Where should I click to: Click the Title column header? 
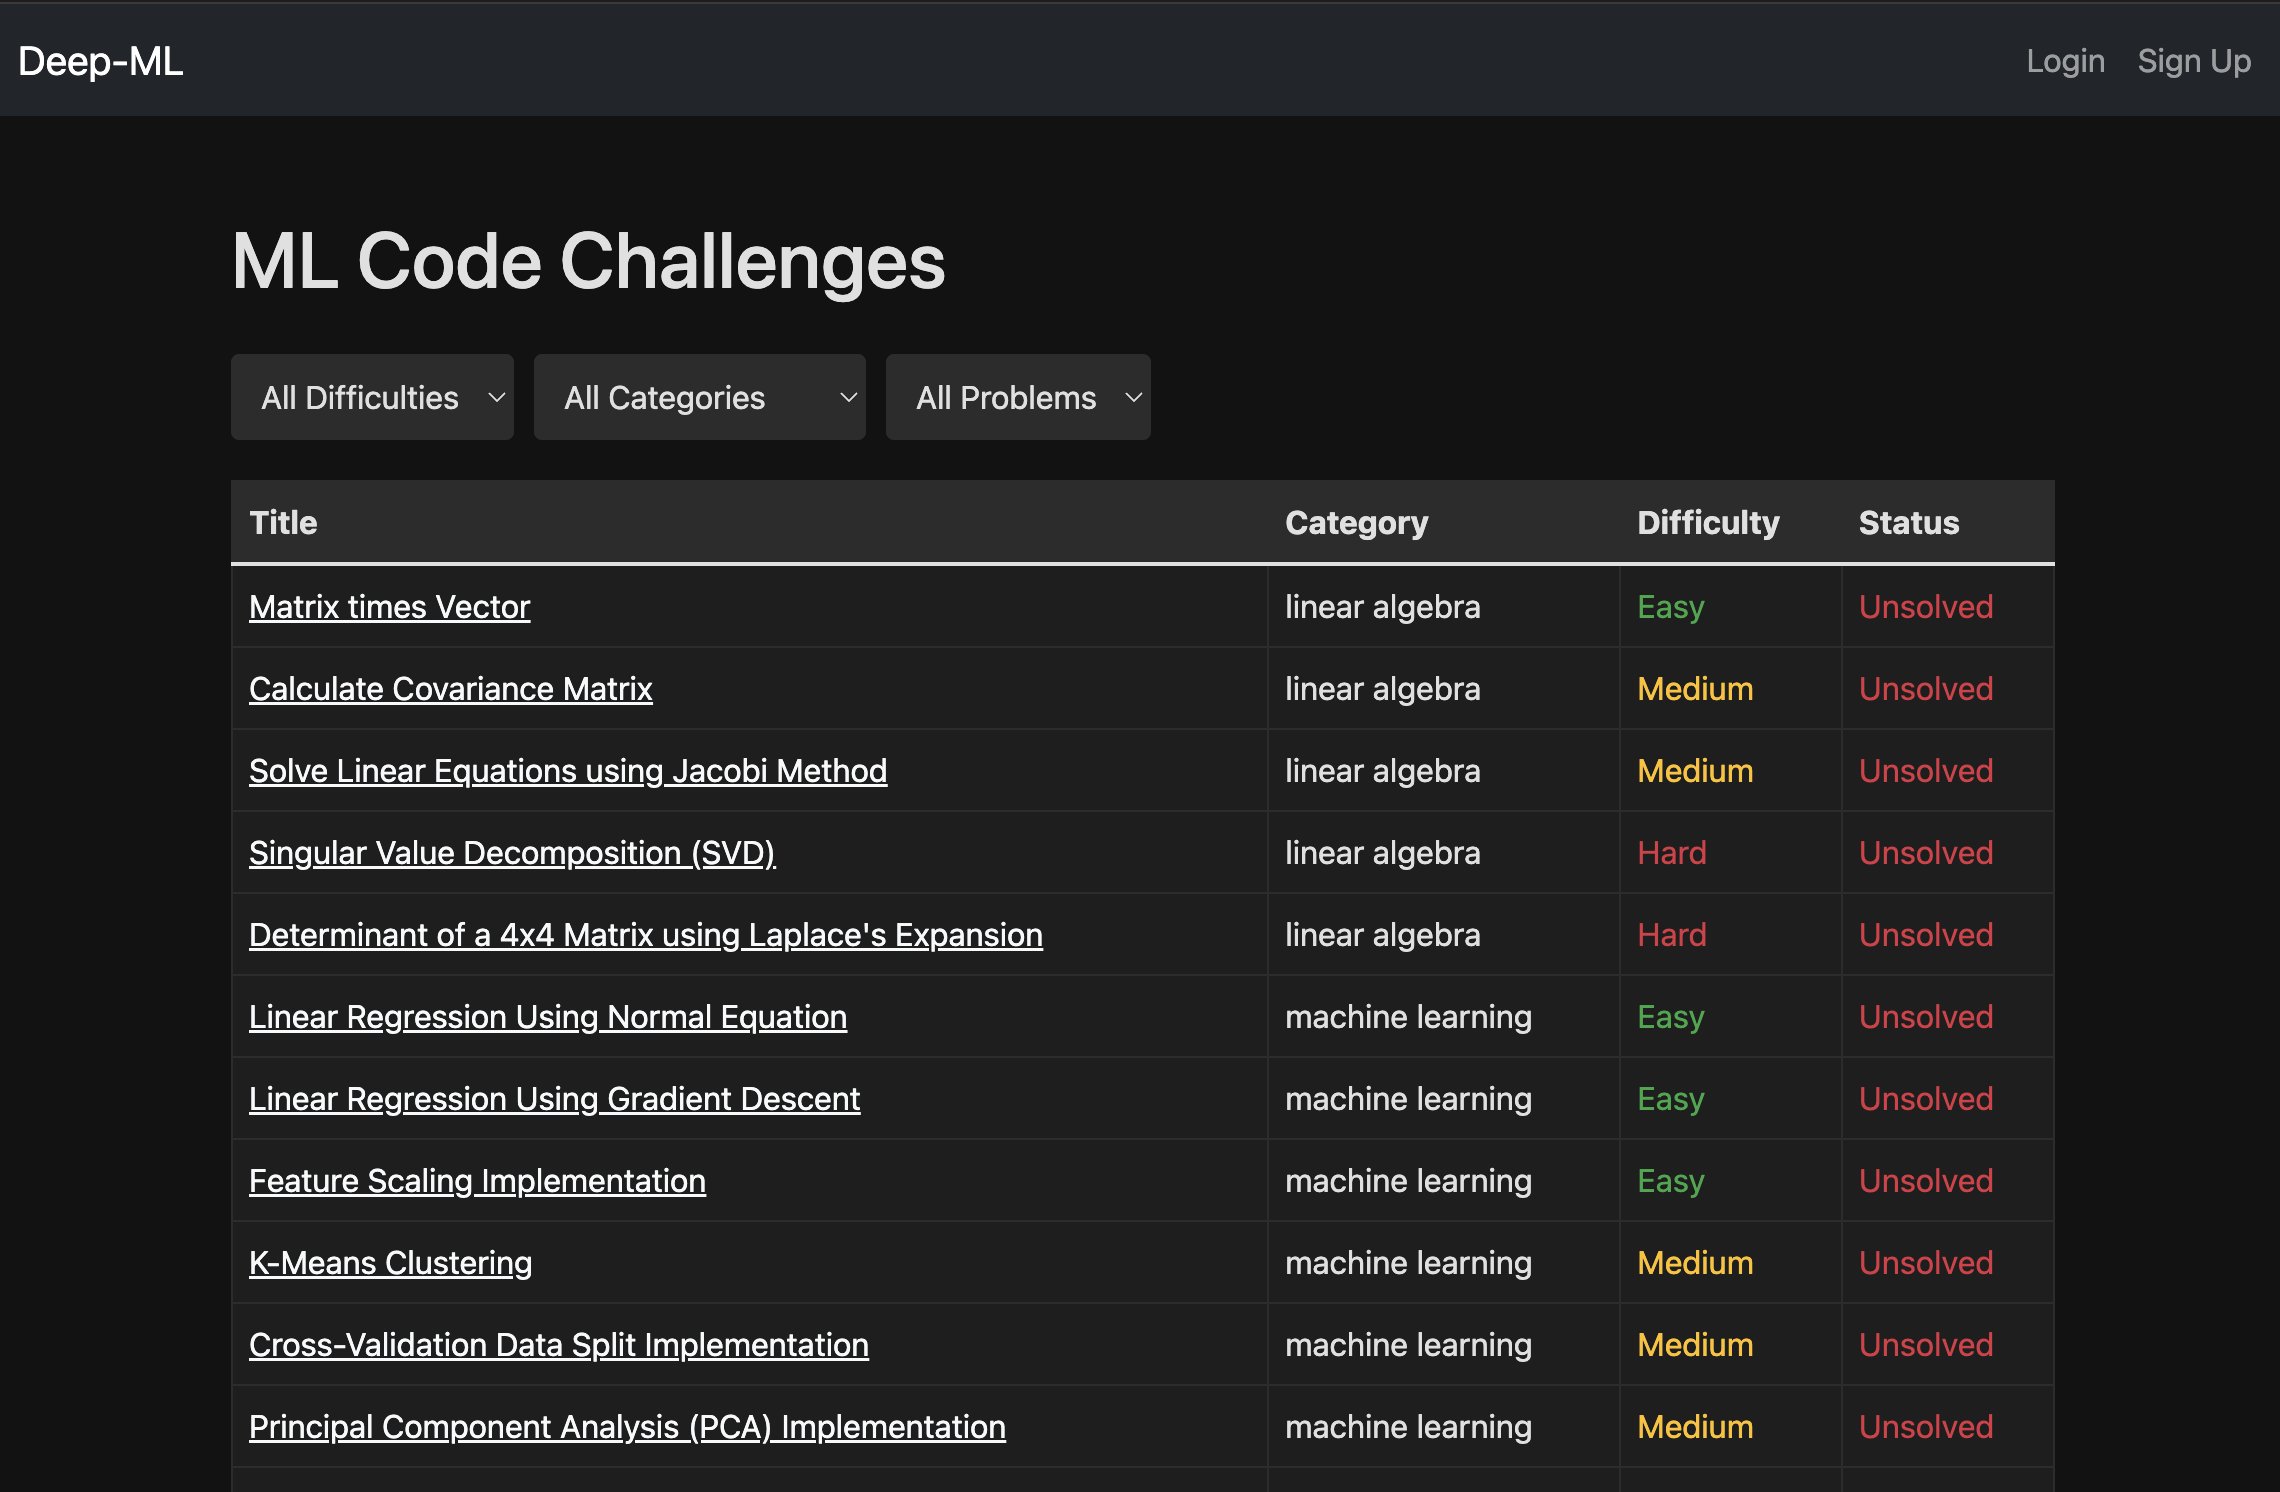pos(283,523)
